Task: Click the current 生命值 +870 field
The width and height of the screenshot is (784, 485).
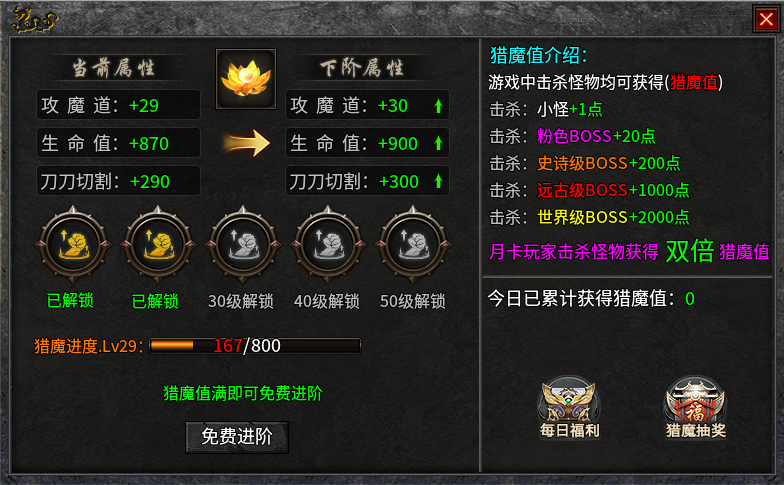Action: click(x=118, y=143)
